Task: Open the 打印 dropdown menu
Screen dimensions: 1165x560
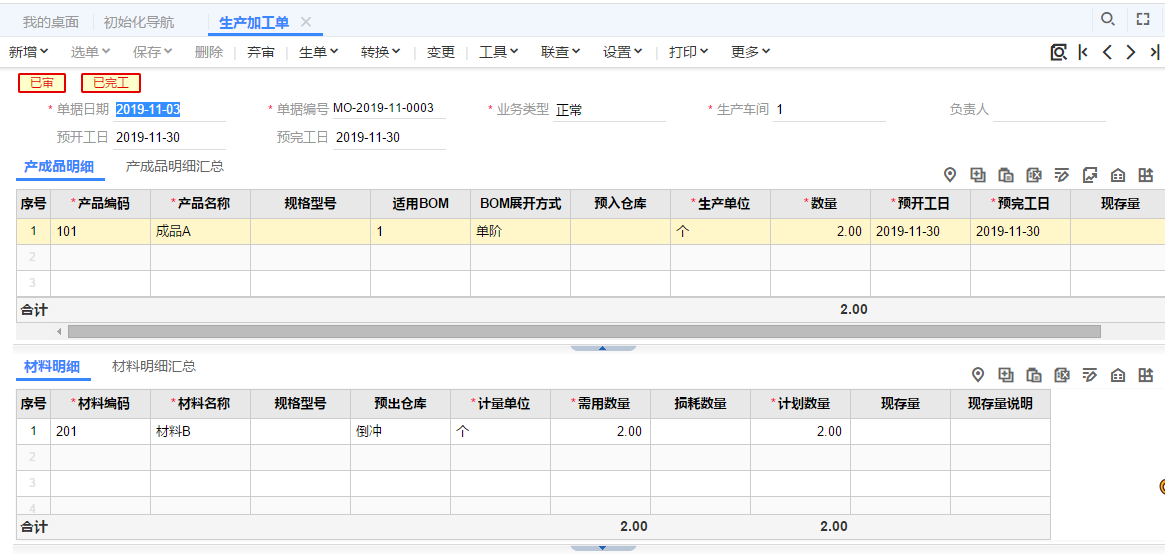Action: pyautogui.click(x=688, y=52)
